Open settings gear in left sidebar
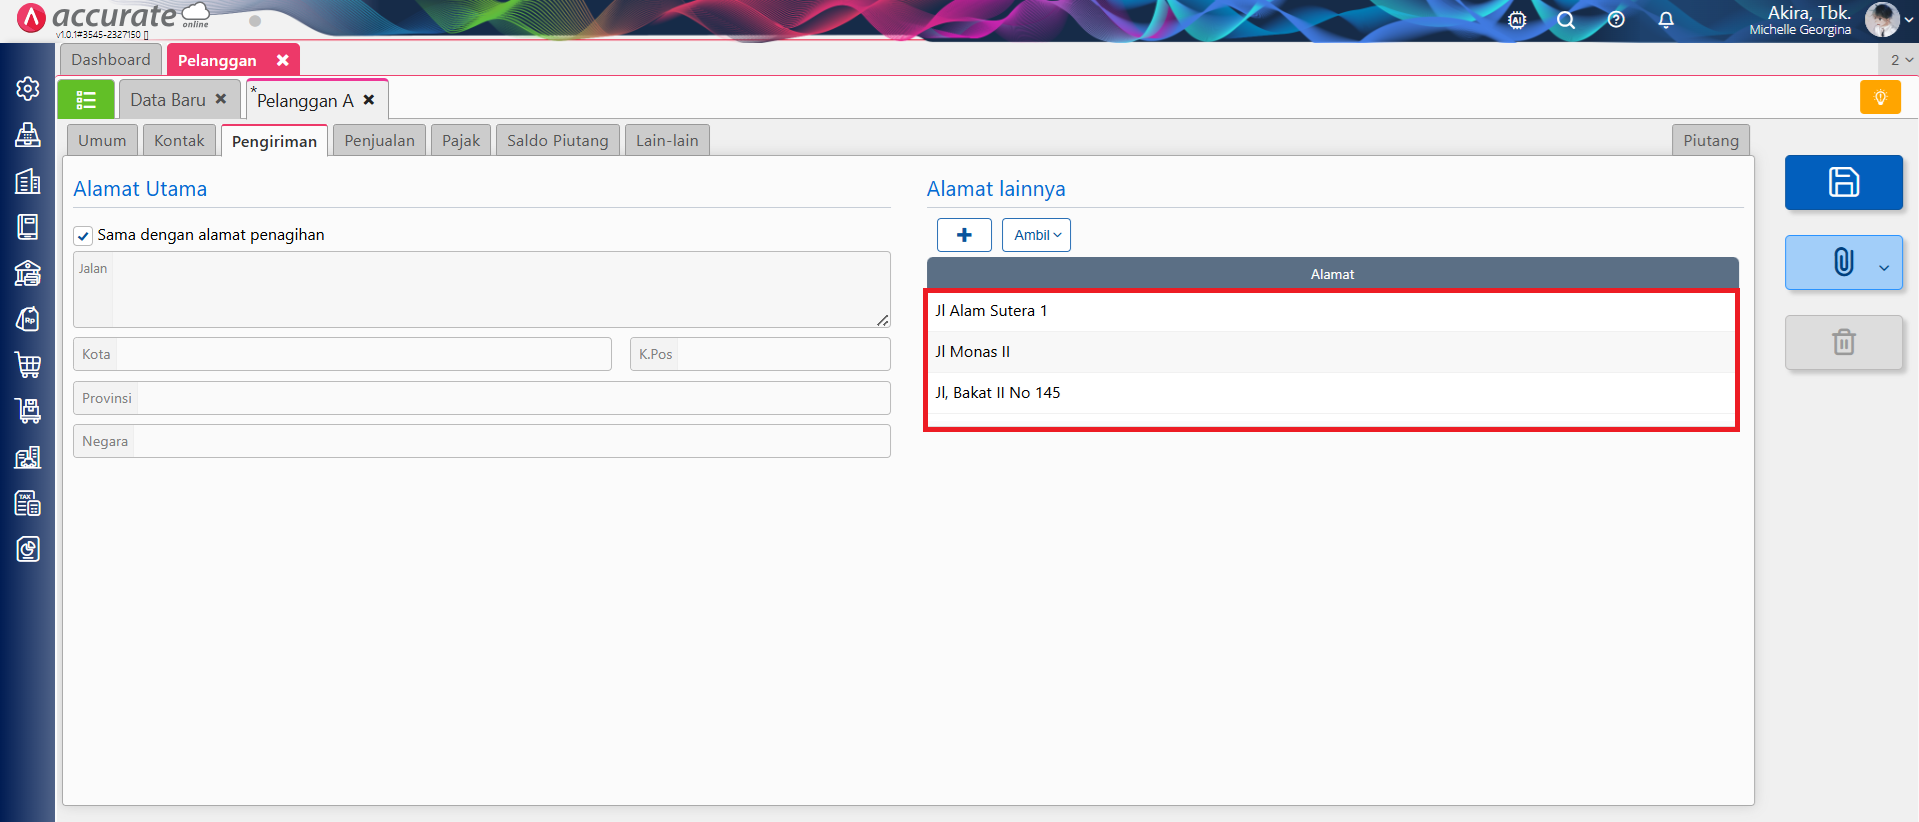 tap(28, 89)
